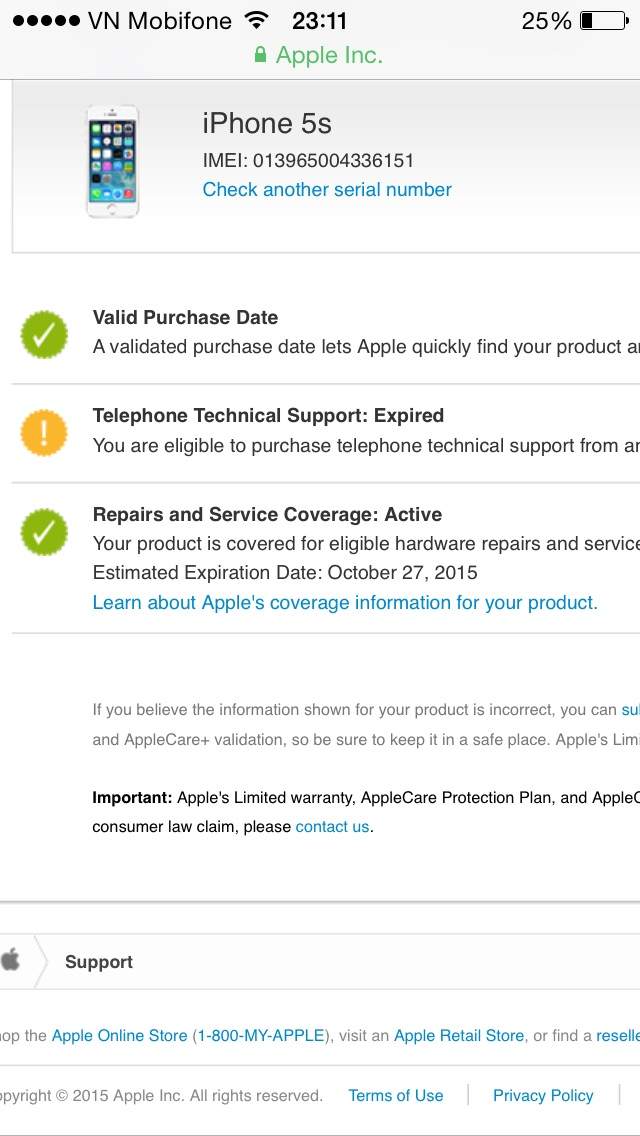Viewport: 640px width, 1136px height.
Task: Open Privacy Policy footer link
Action: click(543, 1096)
